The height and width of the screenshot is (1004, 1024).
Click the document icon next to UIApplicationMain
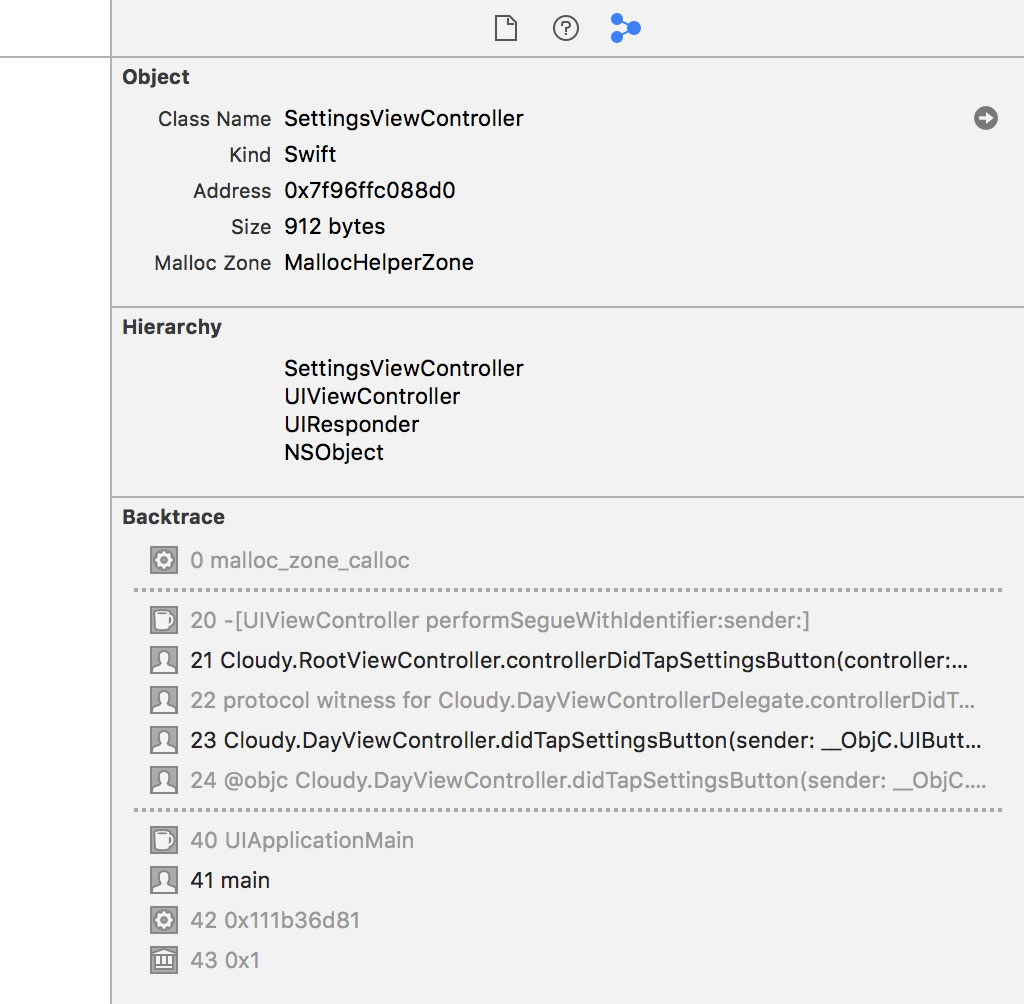[x=163, y=840]
